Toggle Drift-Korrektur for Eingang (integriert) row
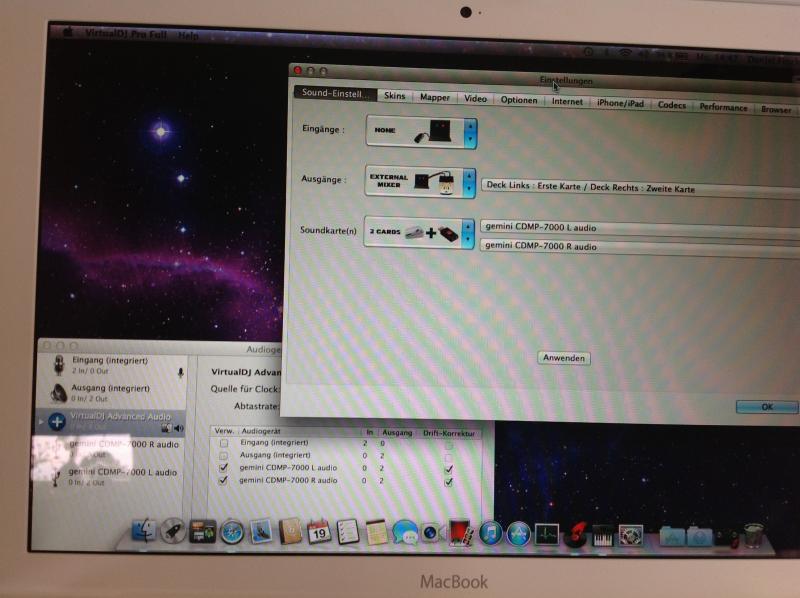This screenshot has width=800, height=598. (x=448, y=445)
